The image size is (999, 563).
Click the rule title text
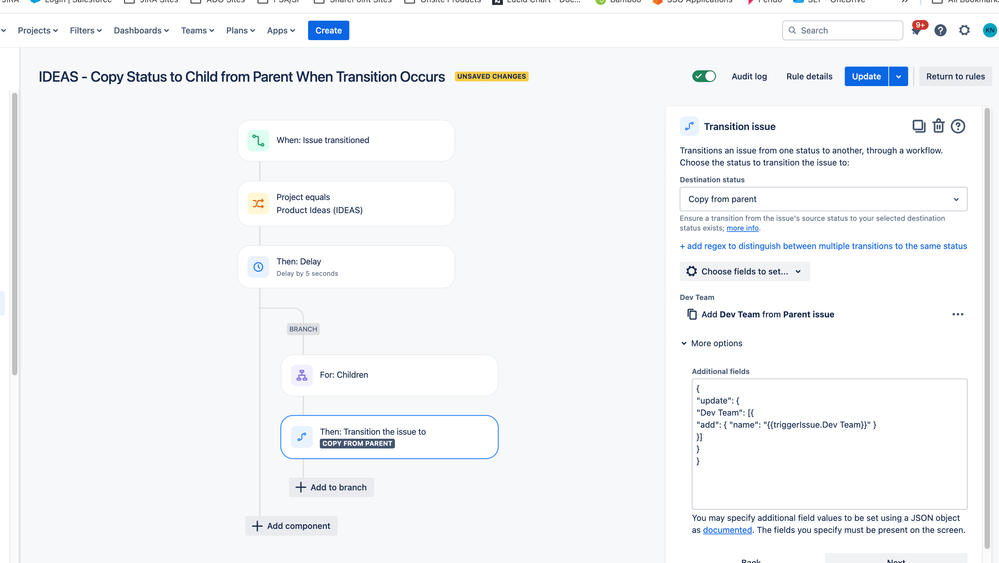241,76
